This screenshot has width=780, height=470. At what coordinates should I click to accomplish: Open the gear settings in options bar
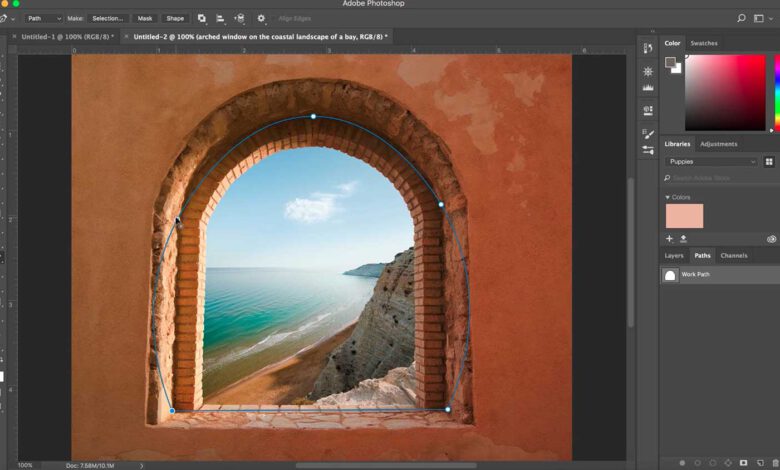tap(261, 18)
